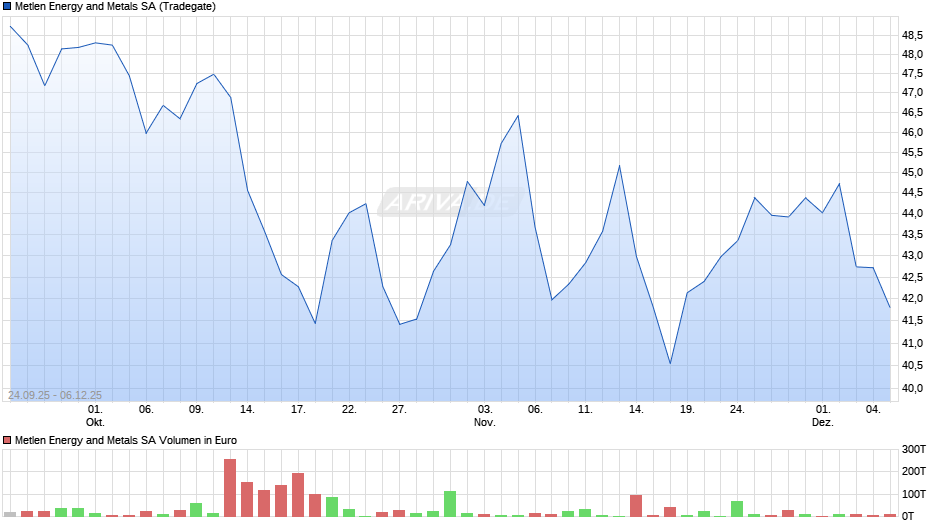Click the red volume bar above the second '14.' label
Viewport: 940px width, 526px height.
636,506
